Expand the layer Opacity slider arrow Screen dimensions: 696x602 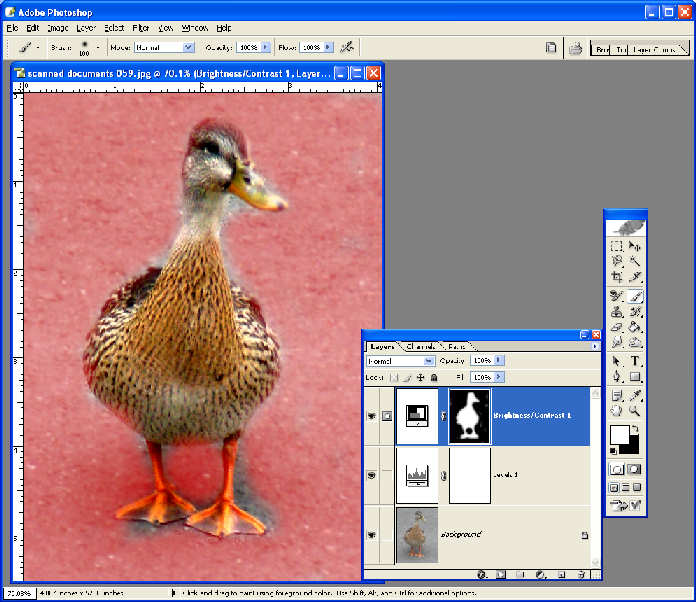pyautogui.click(x=499, y=360)
